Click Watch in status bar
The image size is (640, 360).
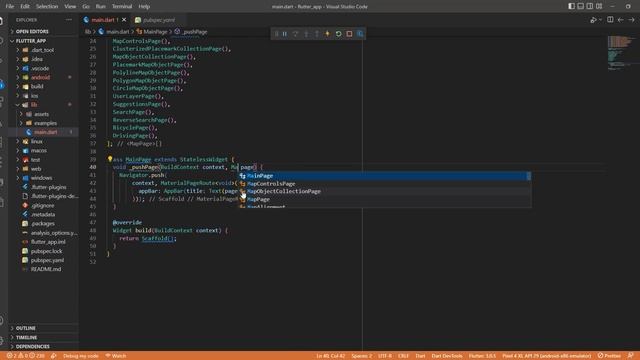[116, 356]
